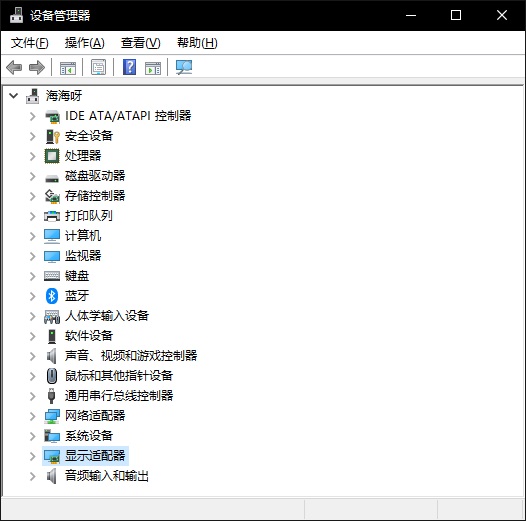Click the Properties toolbar icon
The image size is (526, 521).
[x=99, y=67]
